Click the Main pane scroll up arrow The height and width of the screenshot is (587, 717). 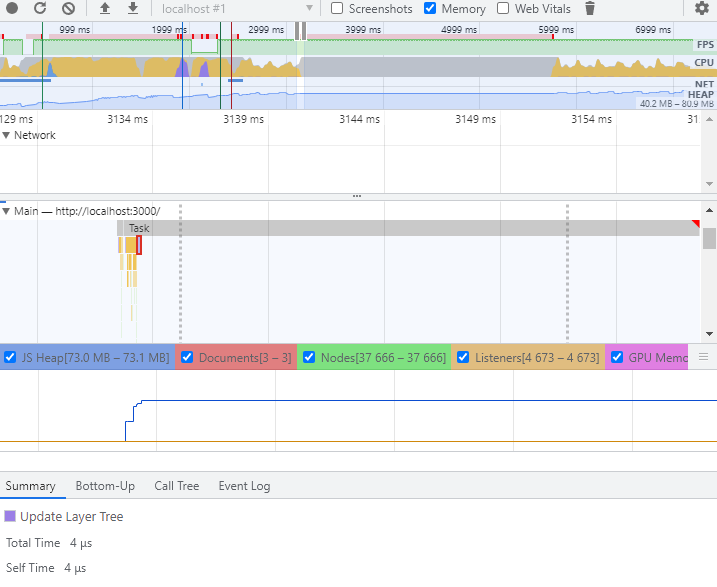(709, 210)
